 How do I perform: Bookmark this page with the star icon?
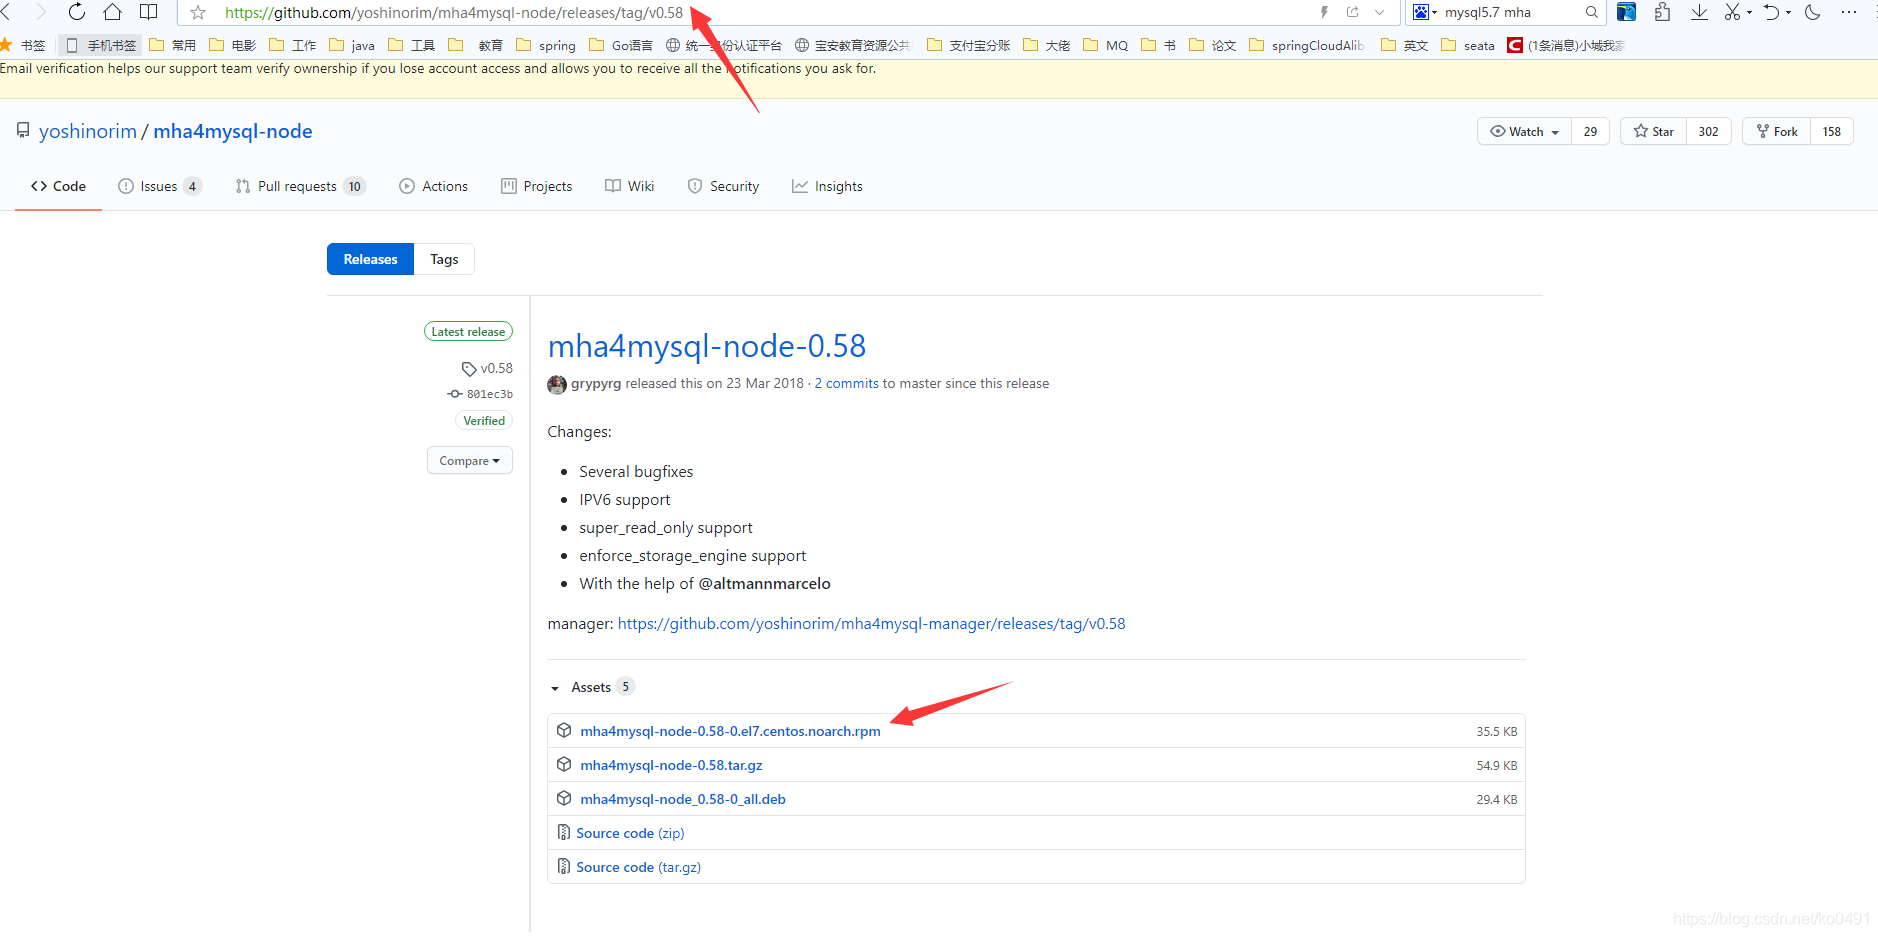point(198,13)
